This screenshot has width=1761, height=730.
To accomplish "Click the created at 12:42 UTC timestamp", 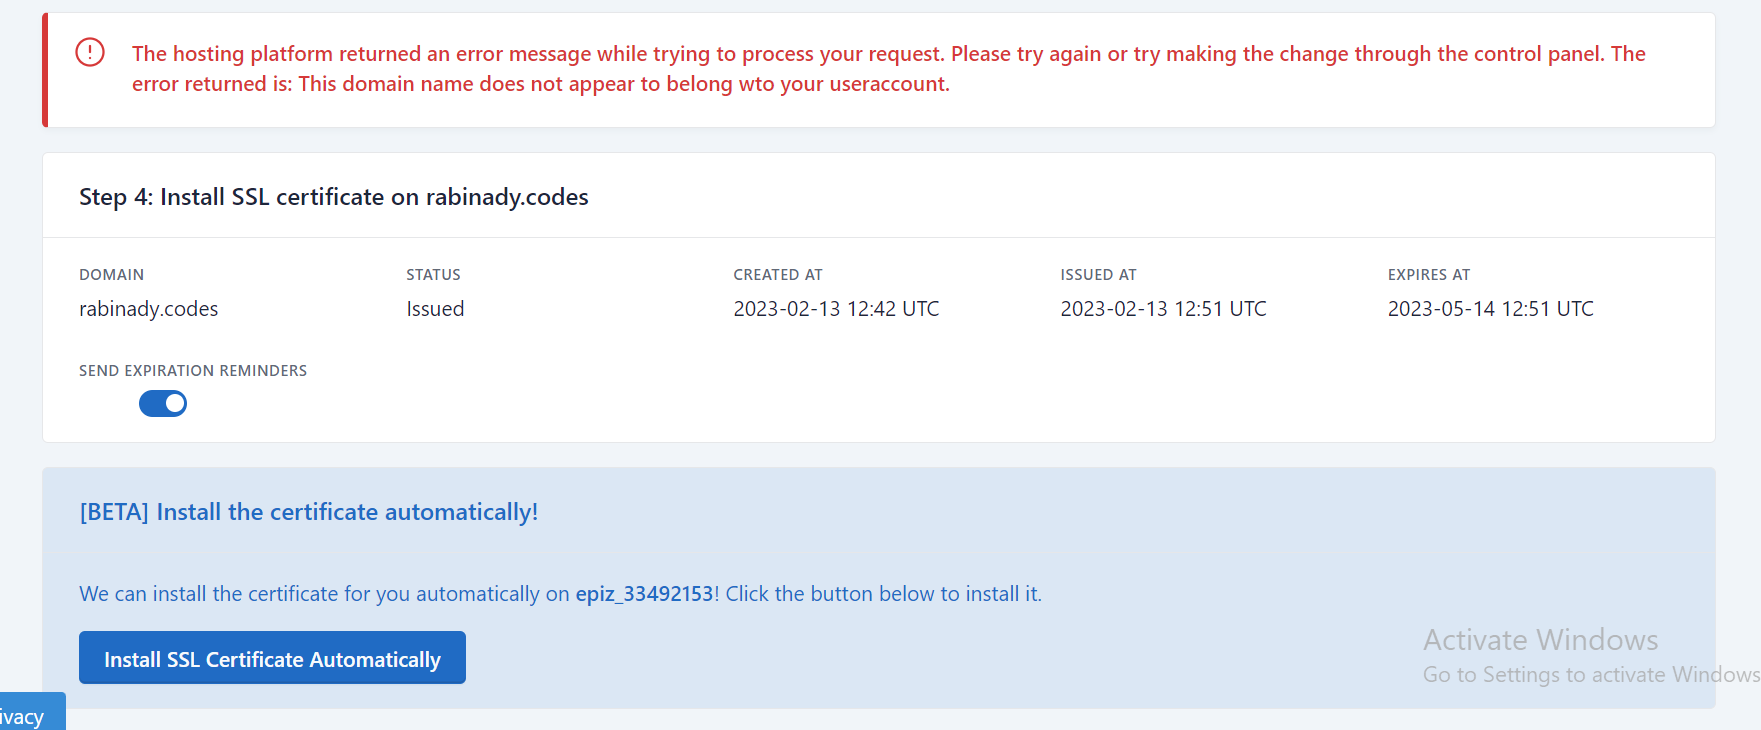I will pyautogui.click(x=836, y=309).
